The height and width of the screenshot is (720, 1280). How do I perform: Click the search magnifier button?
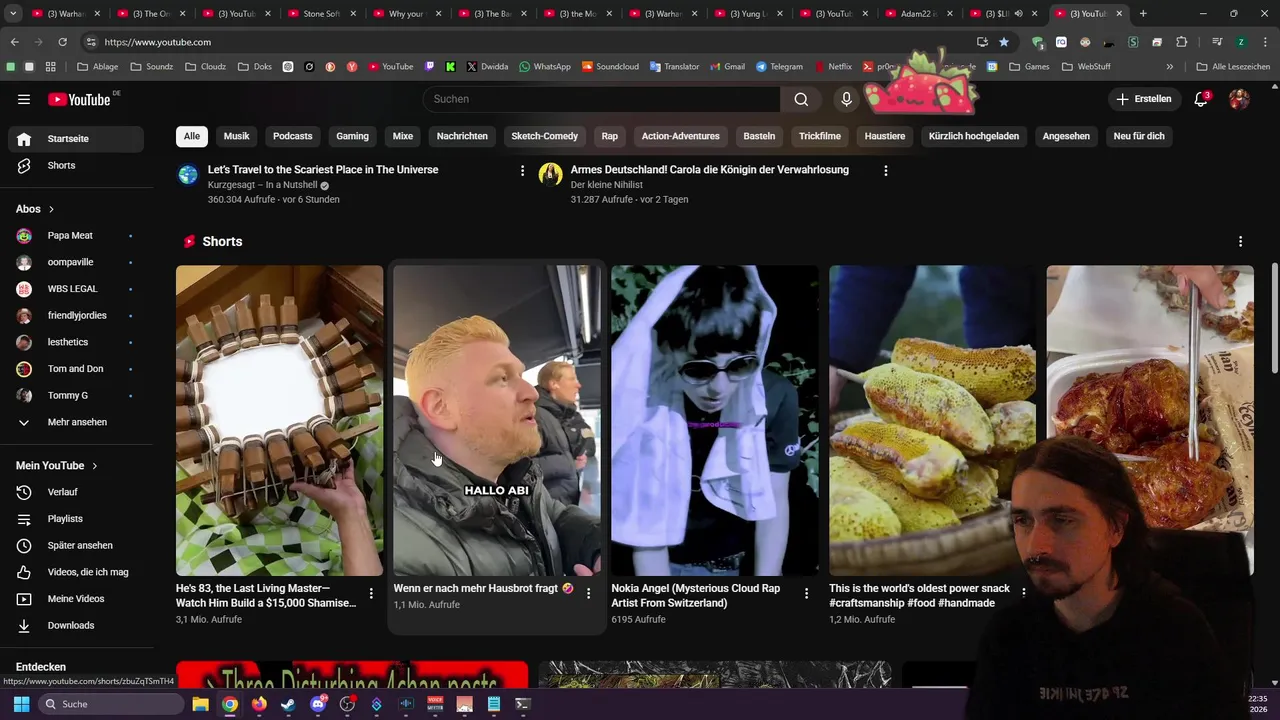[801, 99]
